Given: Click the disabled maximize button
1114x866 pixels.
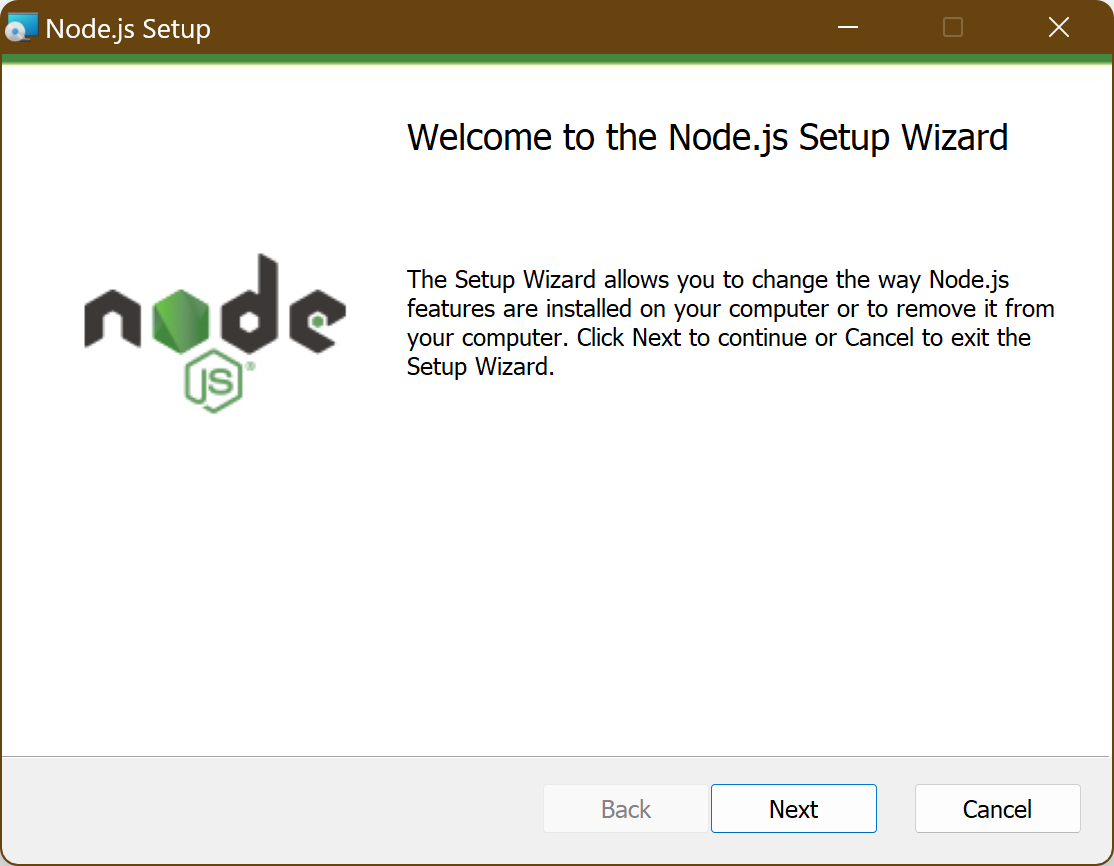Looking at the screenshot, I should click(x=953, y=28).
